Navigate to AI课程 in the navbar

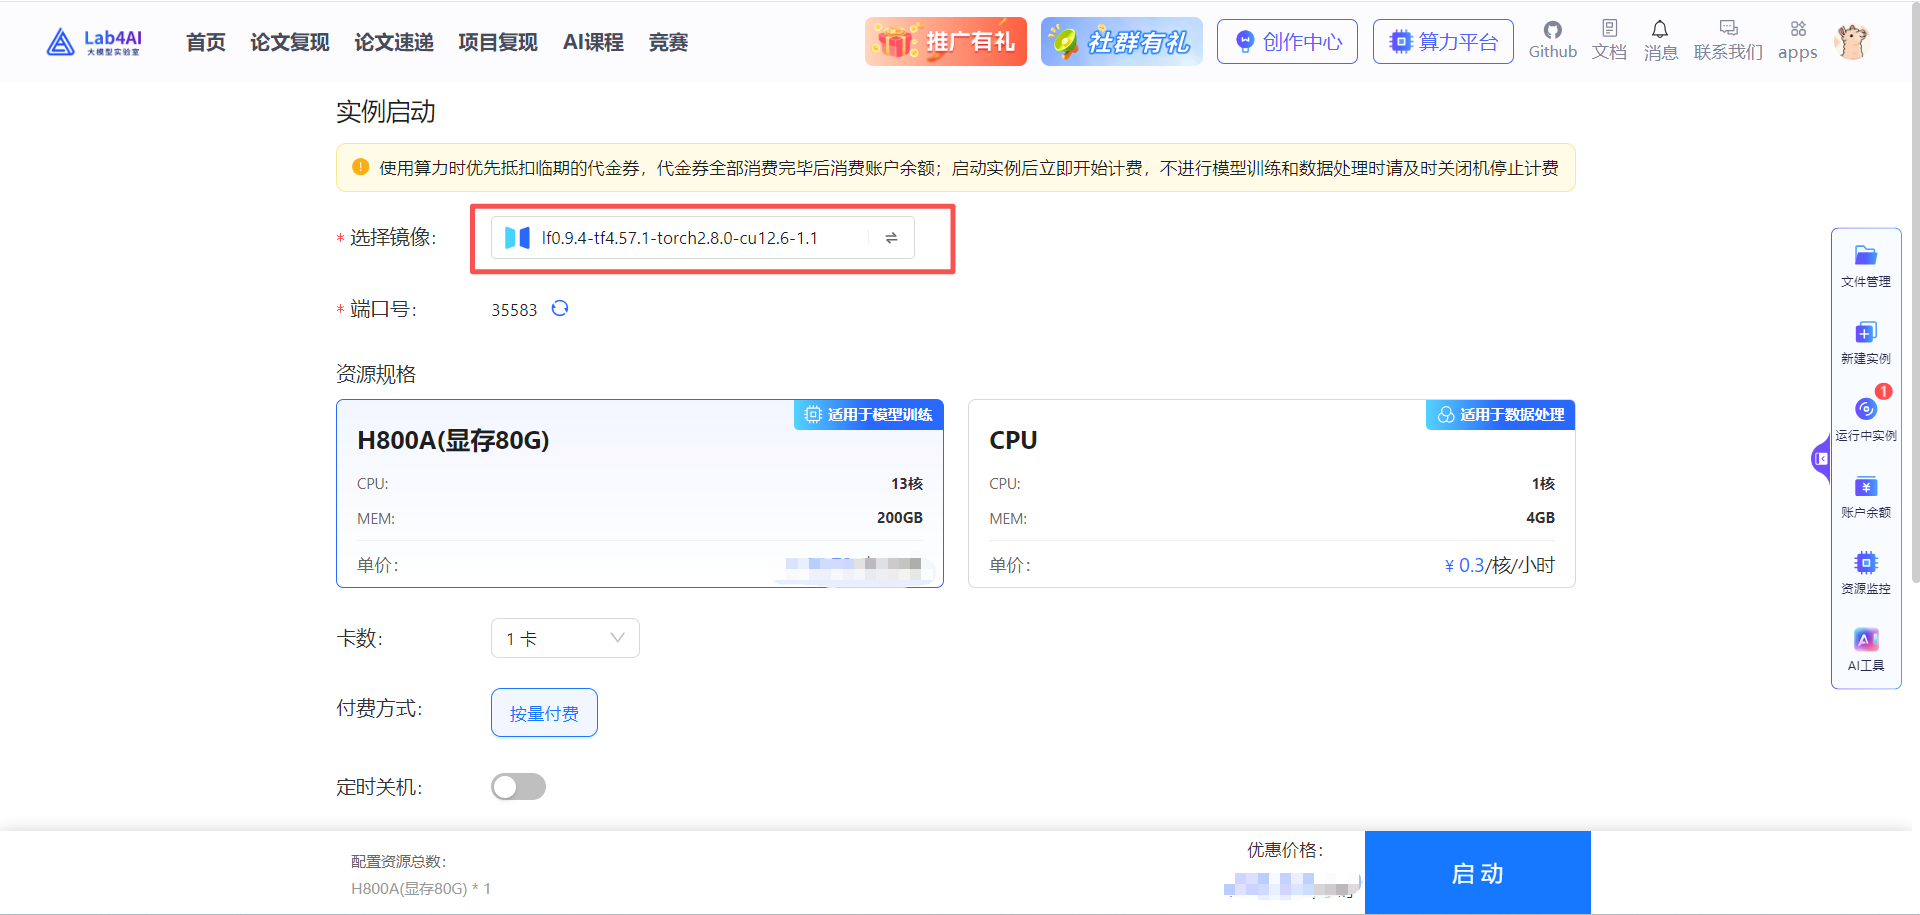pyautogui.click(x=592, y=42)
